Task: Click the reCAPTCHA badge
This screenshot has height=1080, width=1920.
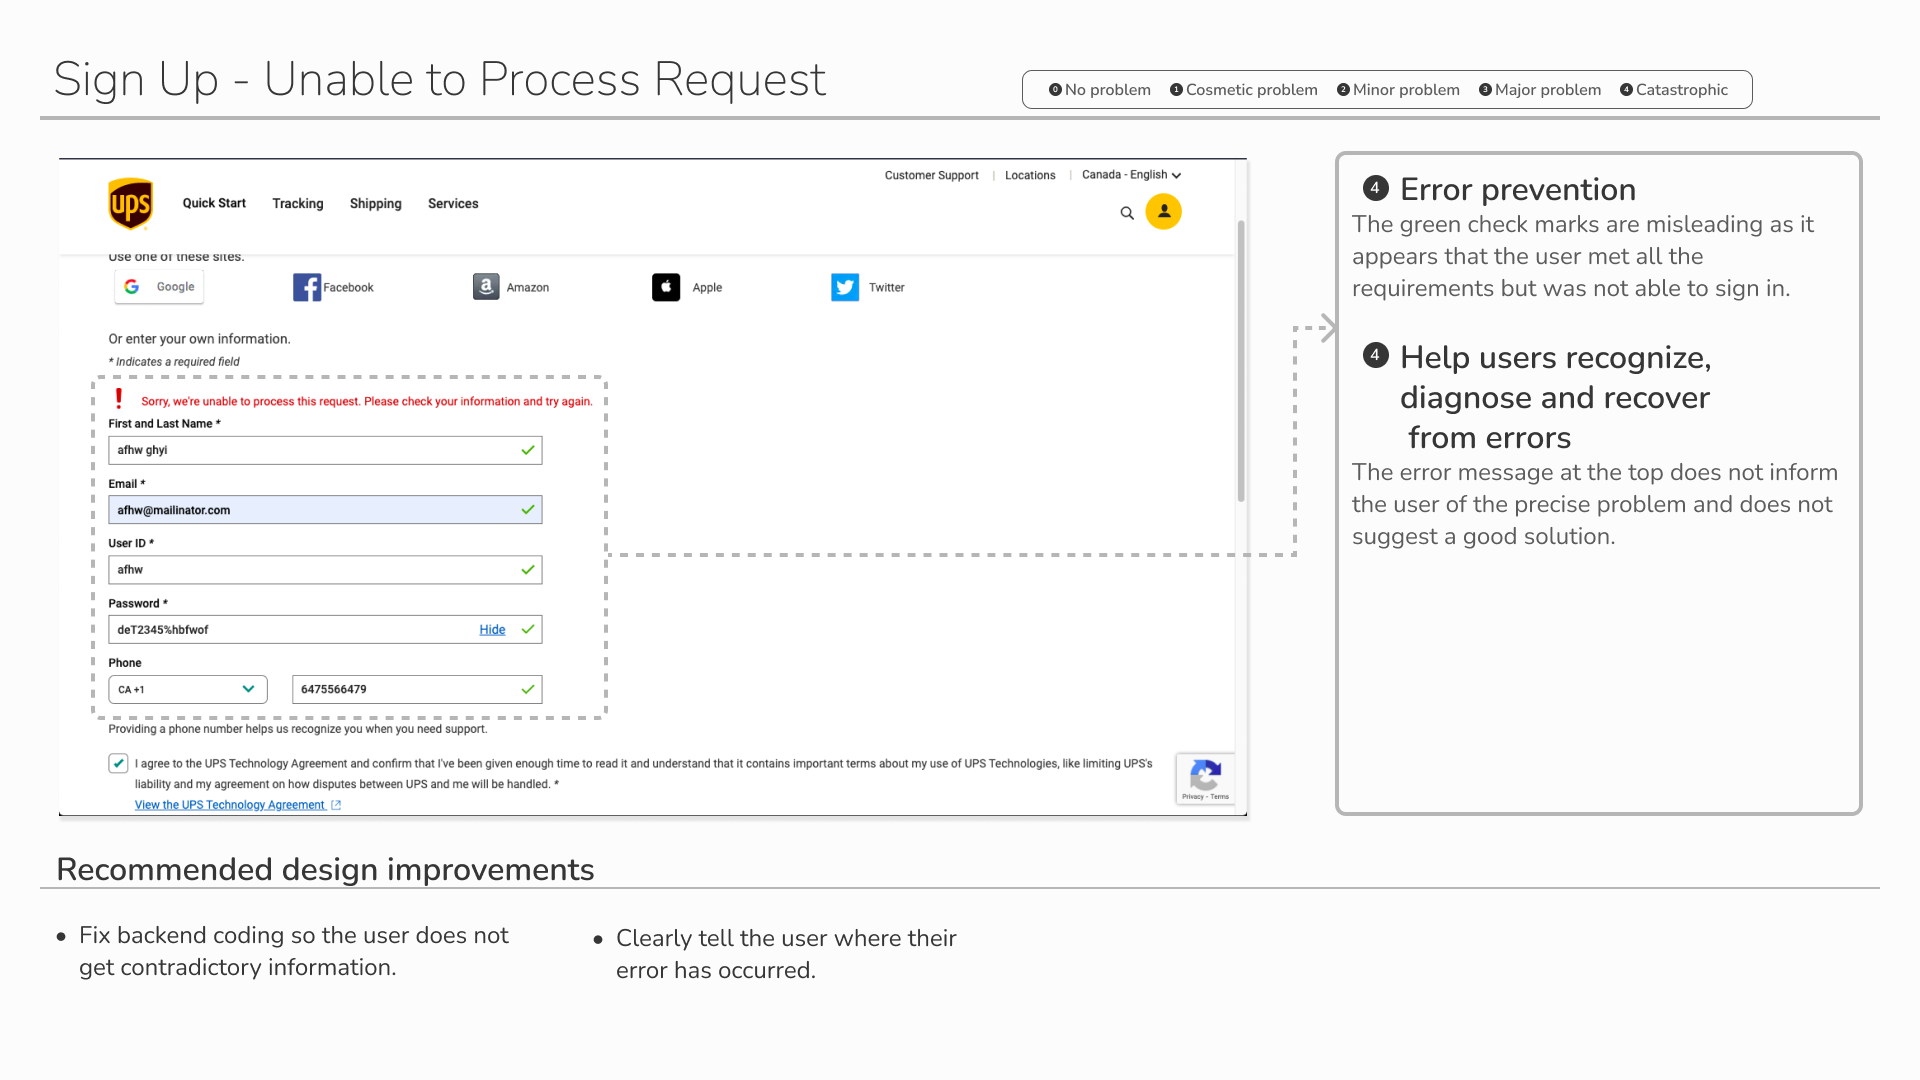Action: [x=1205, y=779]
